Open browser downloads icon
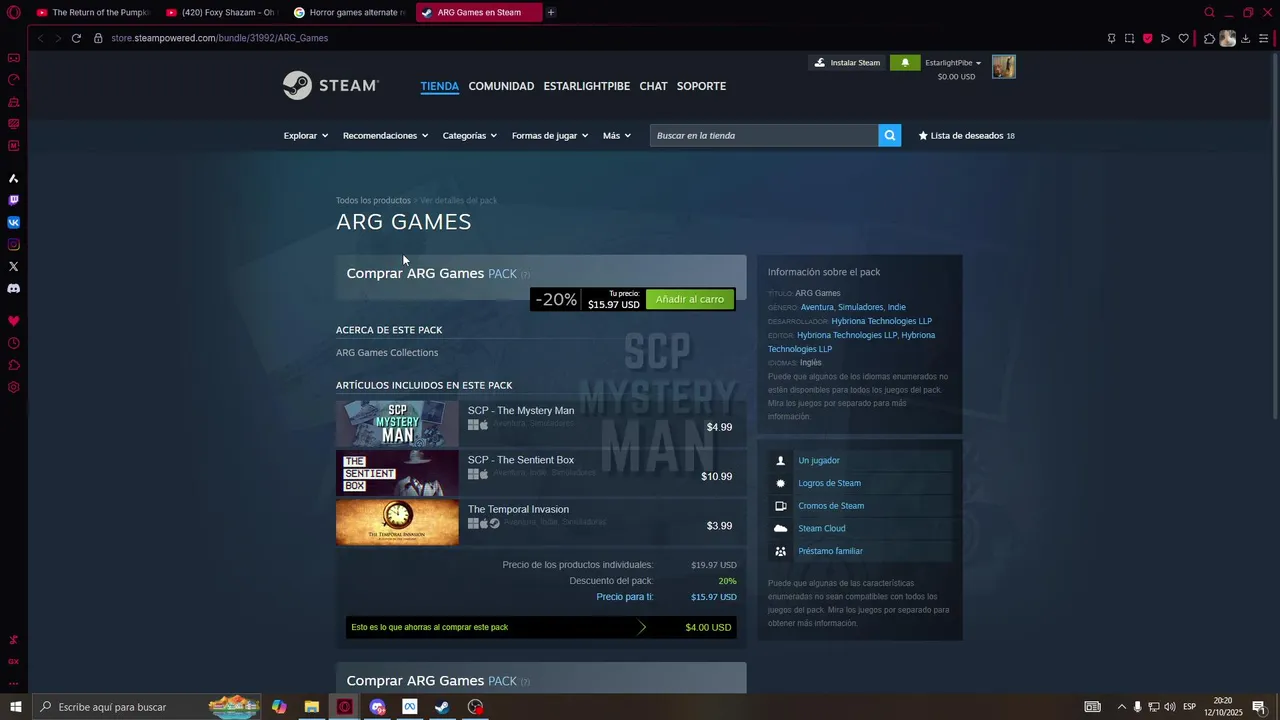 (x=1246, y=38)
